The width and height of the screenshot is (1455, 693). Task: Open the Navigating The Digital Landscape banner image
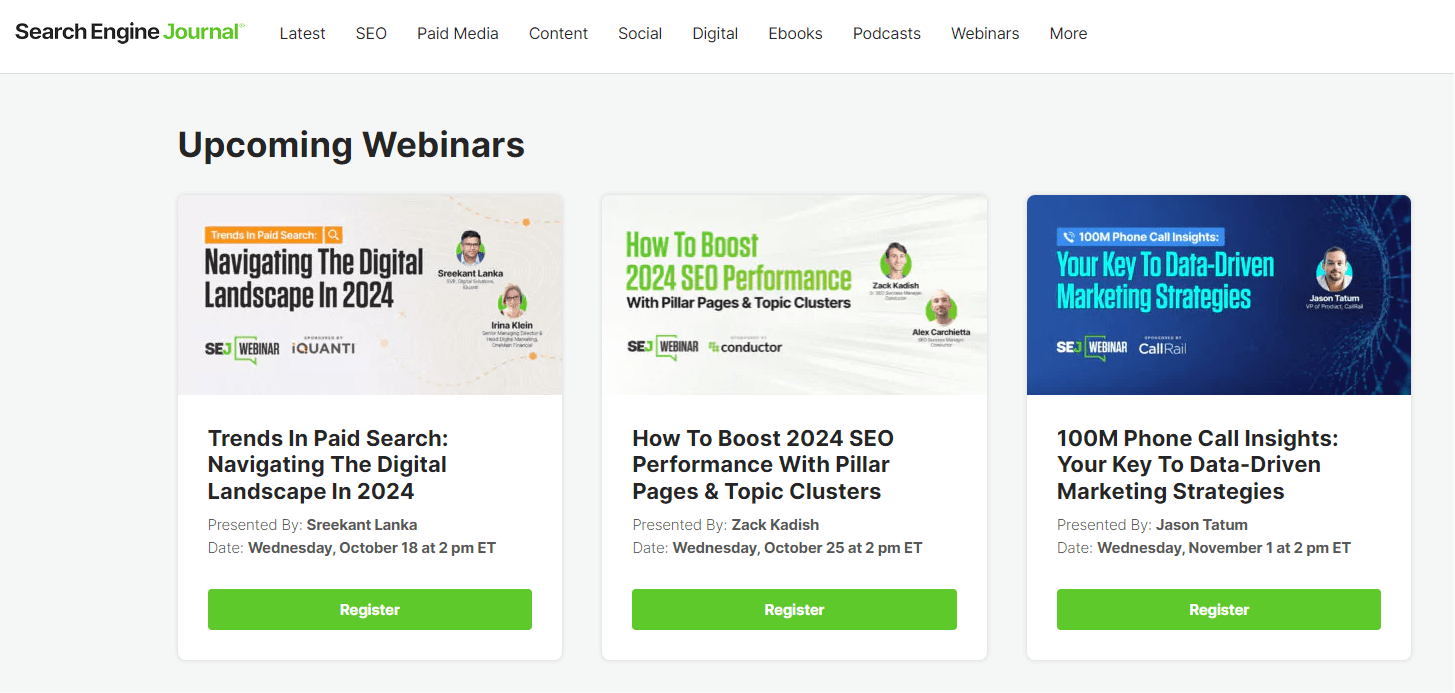coord(370,295)
